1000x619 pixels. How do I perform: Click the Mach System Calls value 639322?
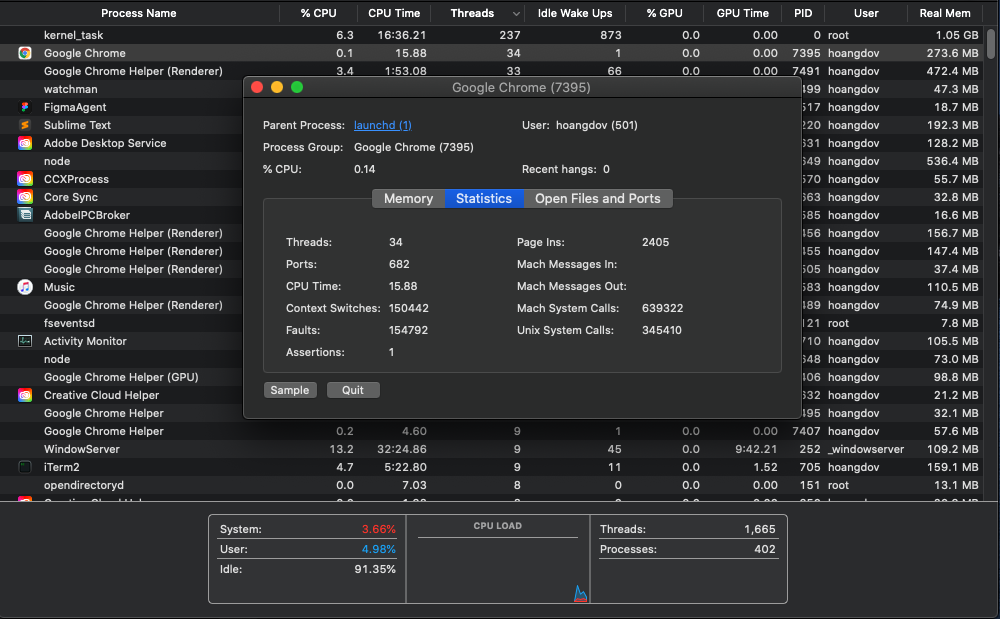663,308
